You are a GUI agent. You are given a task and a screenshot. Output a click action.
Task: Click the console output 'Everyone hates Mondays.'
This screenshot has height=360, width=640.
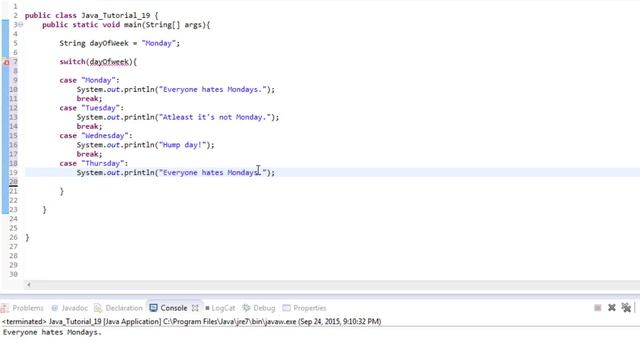coord(52,332)
